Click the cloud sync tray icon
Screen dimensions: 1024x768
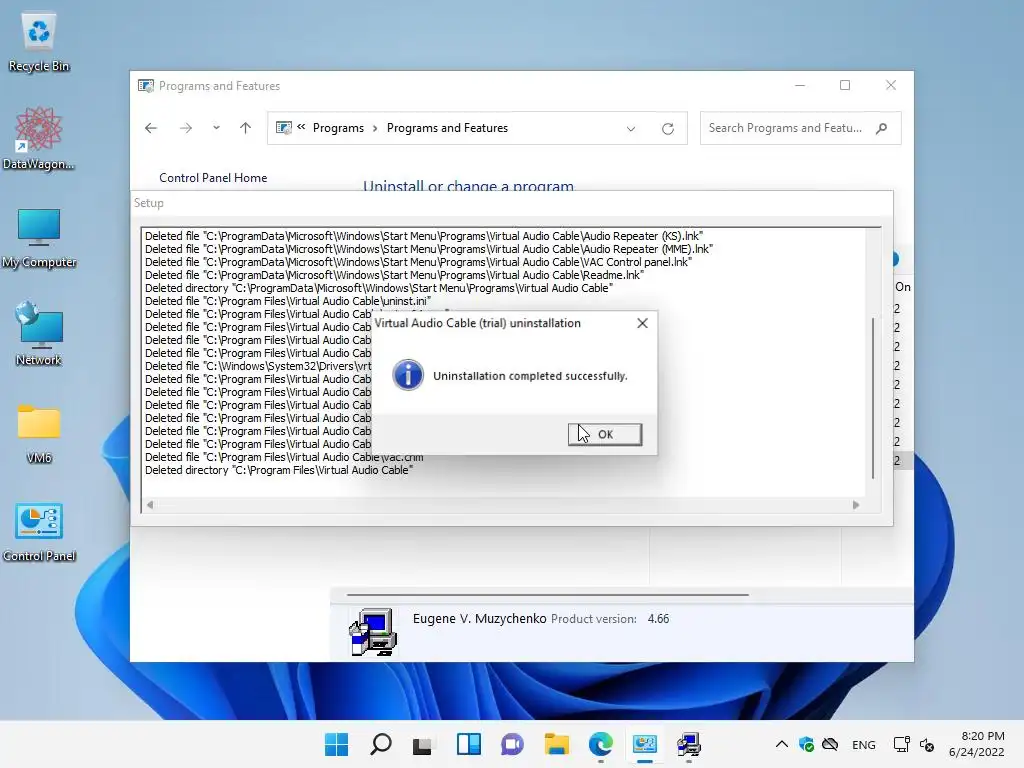830,744
